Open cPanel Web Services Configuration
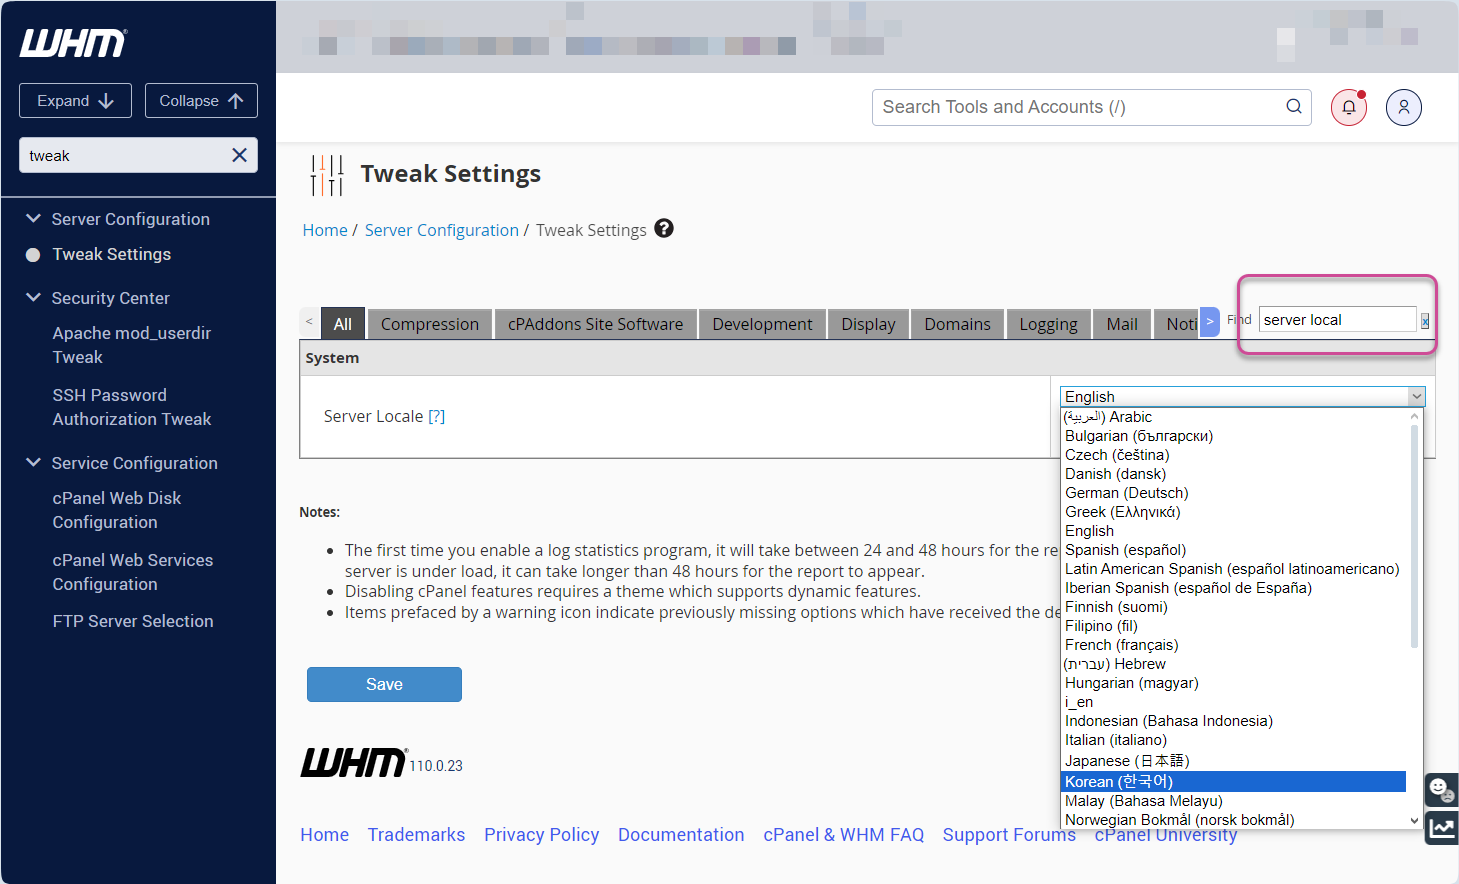The width and height of the screenshot is (1459, 884). tap(133, 572)
